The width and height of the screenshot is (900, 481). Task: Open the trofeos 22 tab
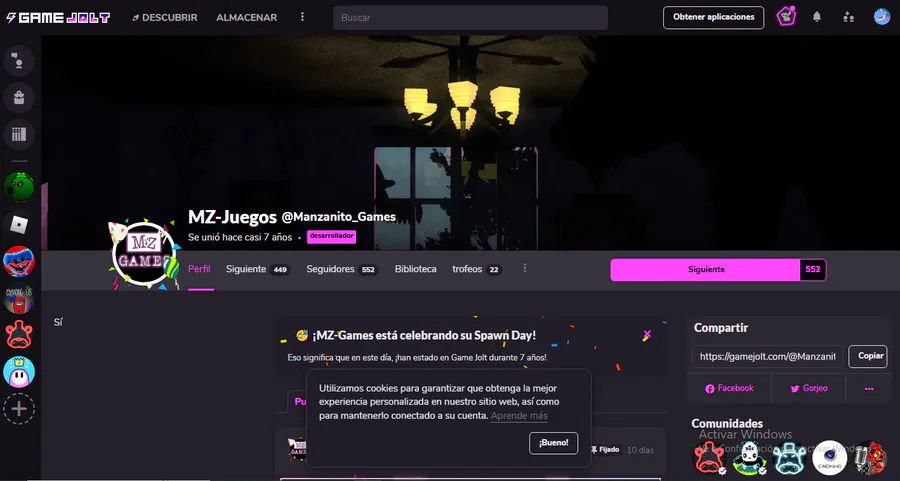point(477,269)
